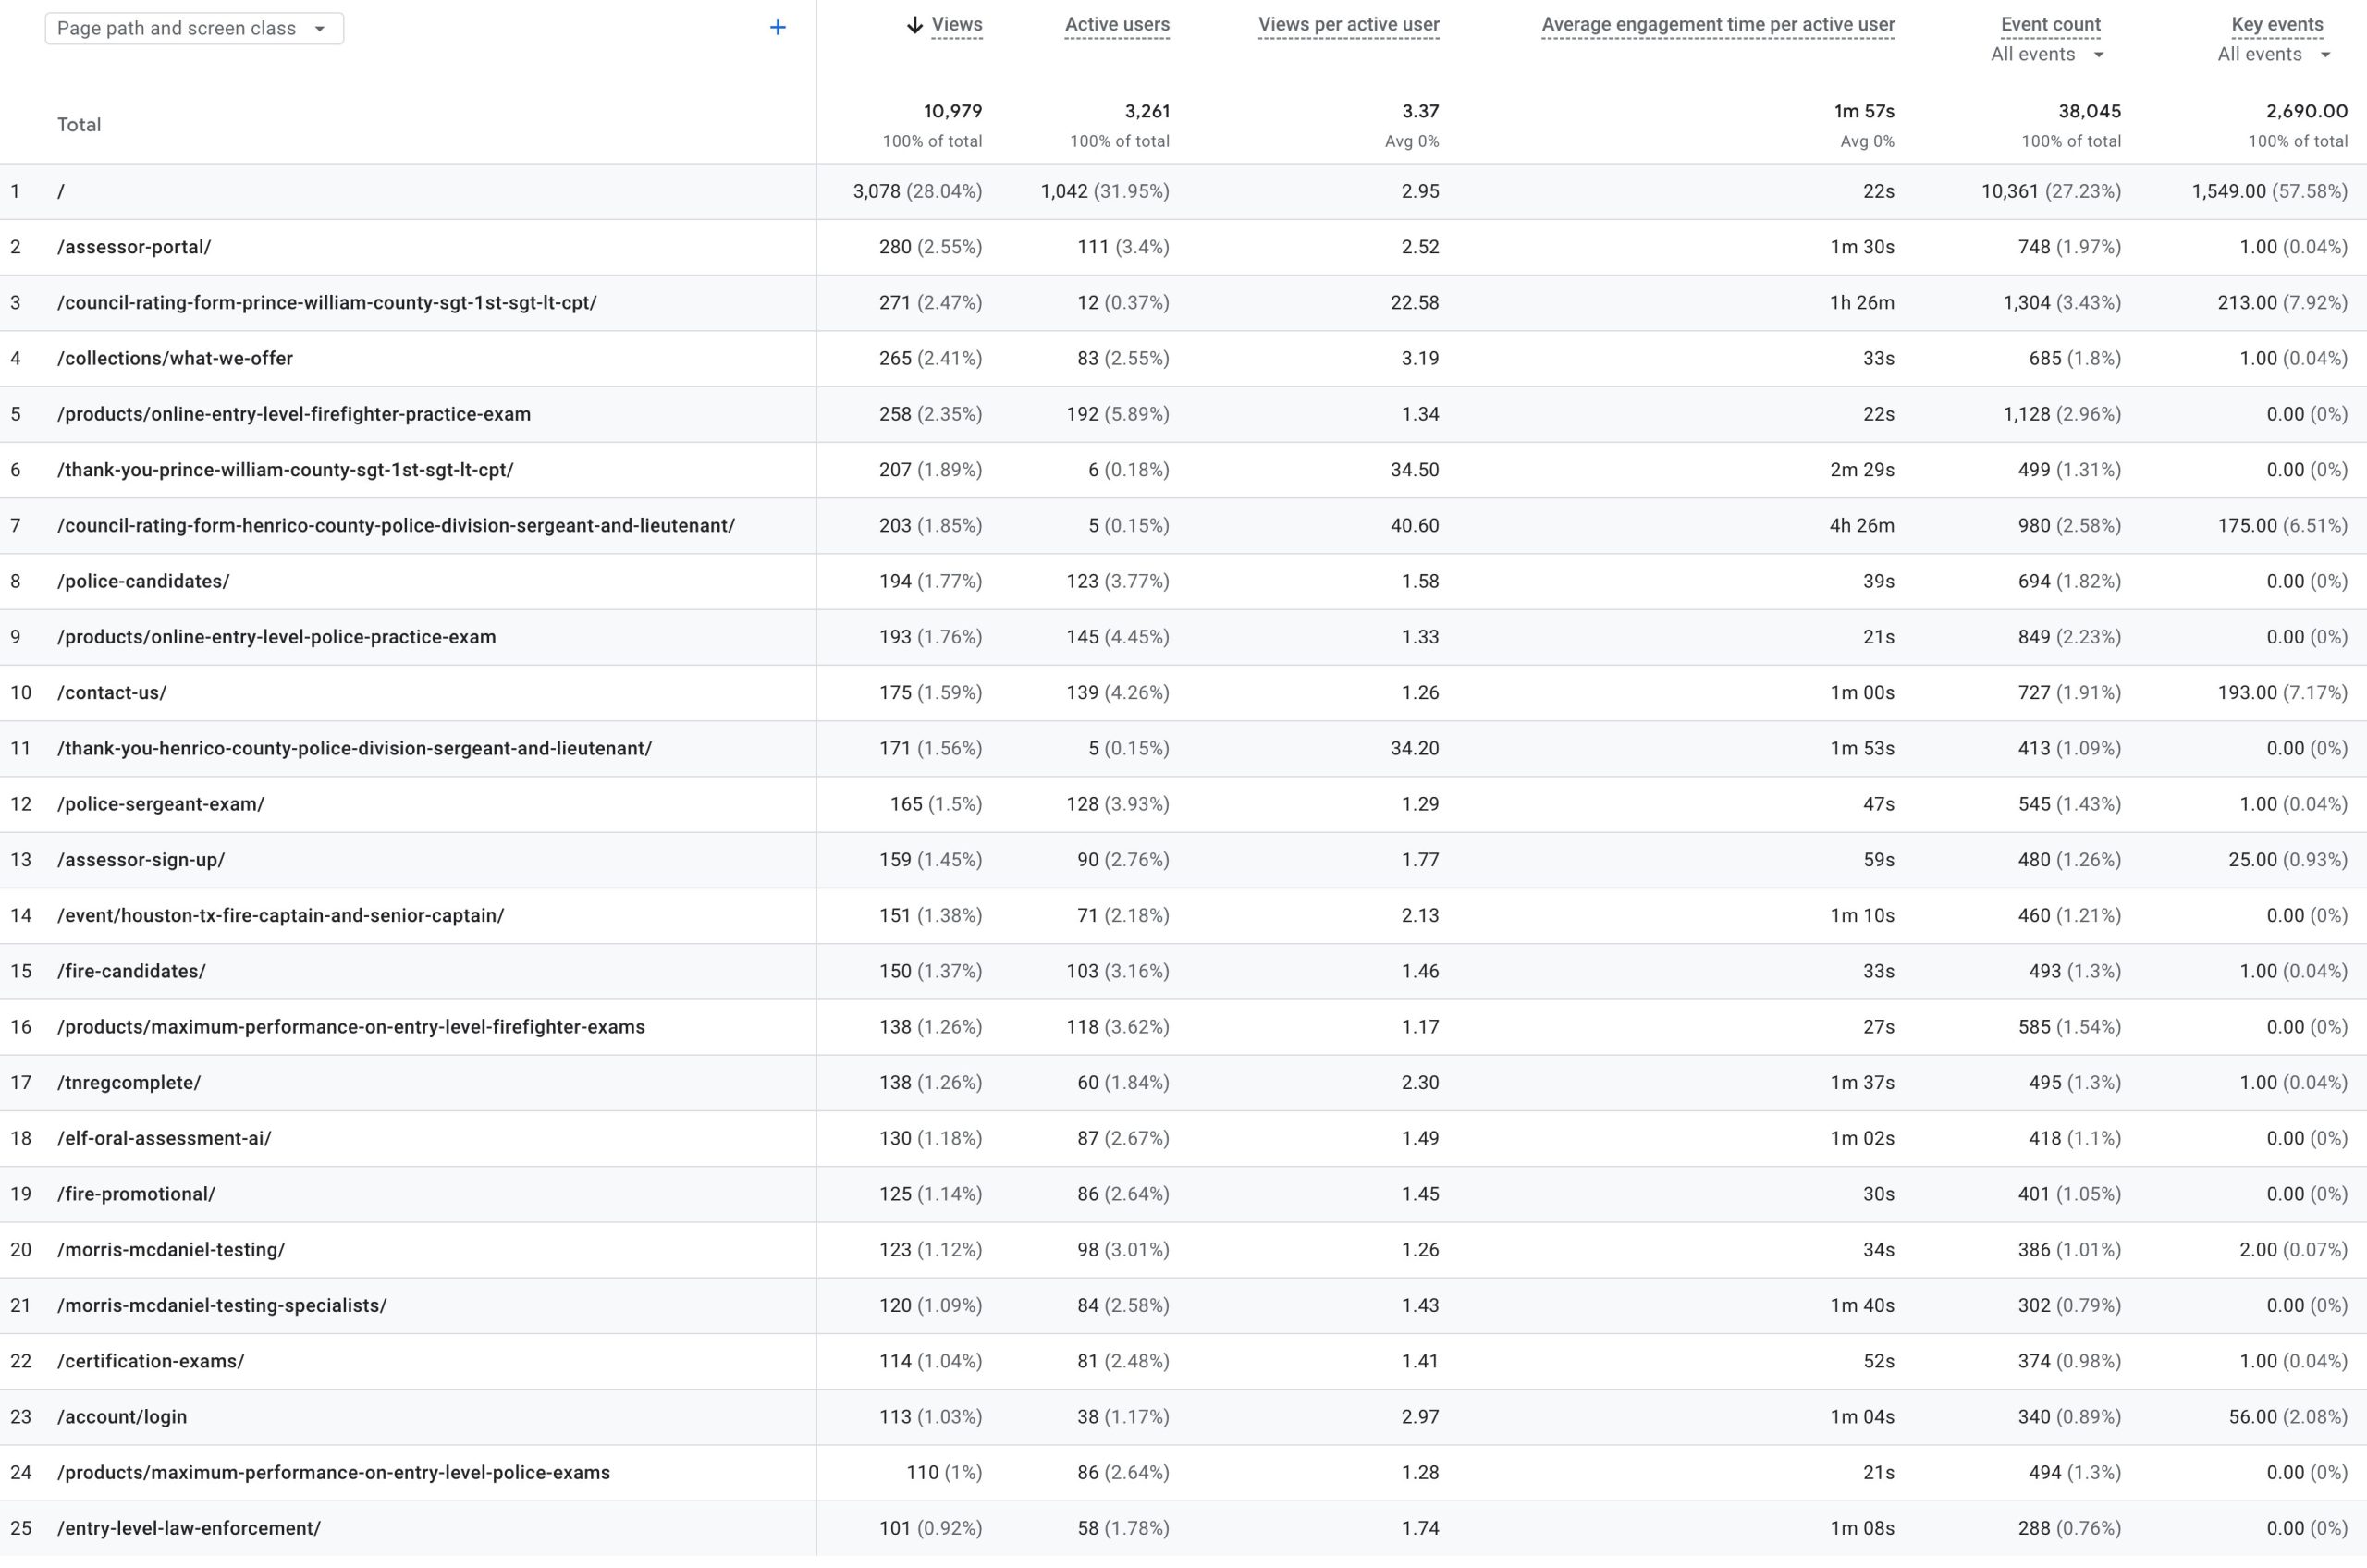
Task: Click the plus icon to add dimension
Action: [x=777, y=28]
